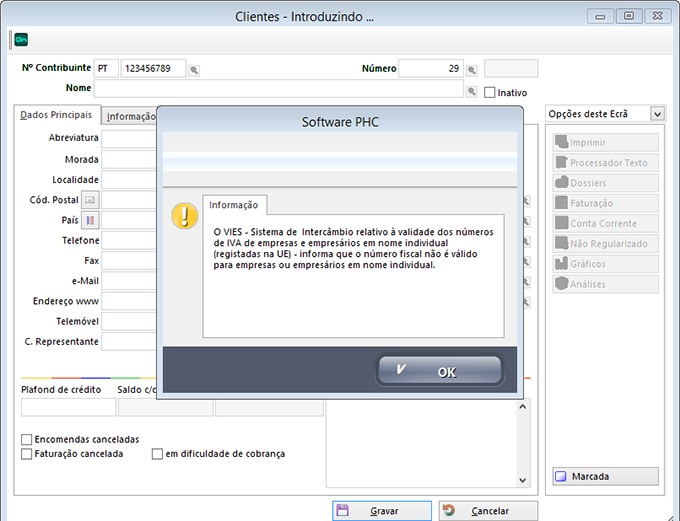Viewport: 680px width, 521px height.
Task: Click the country prefix PT field
Action: 106,69
